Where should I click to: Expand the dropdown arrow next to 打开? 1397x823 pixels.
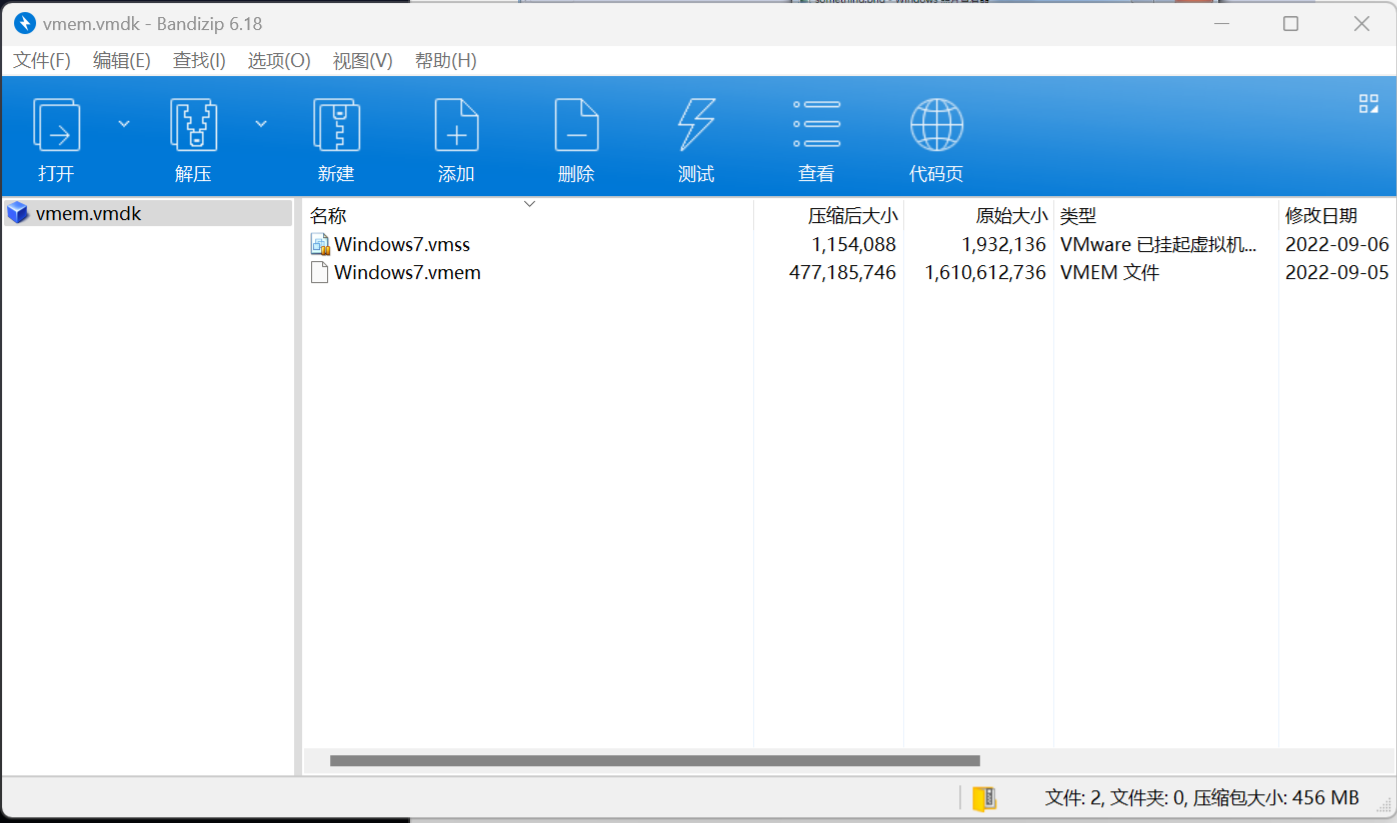[124, 124]
